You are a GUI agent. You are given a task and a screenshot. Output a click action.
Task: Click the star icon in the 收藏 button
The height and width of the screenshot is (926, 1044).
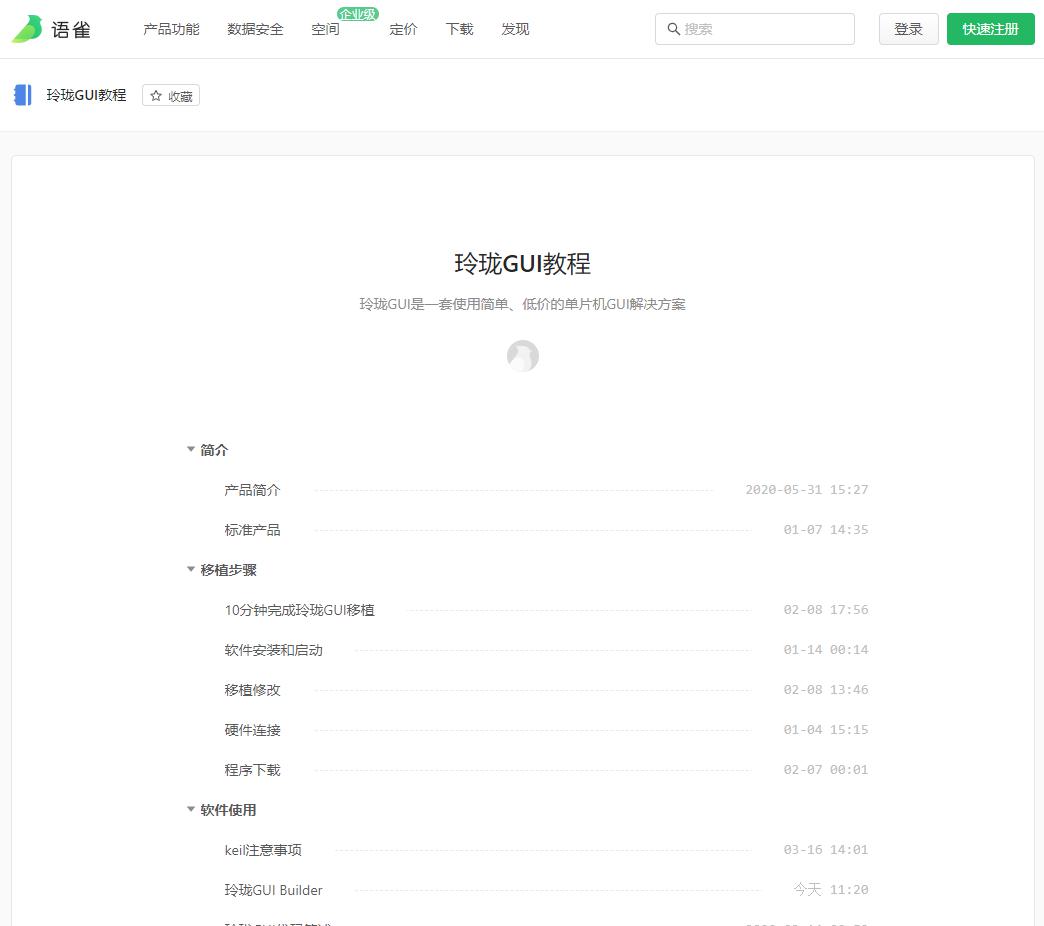(x=156, y=96)
